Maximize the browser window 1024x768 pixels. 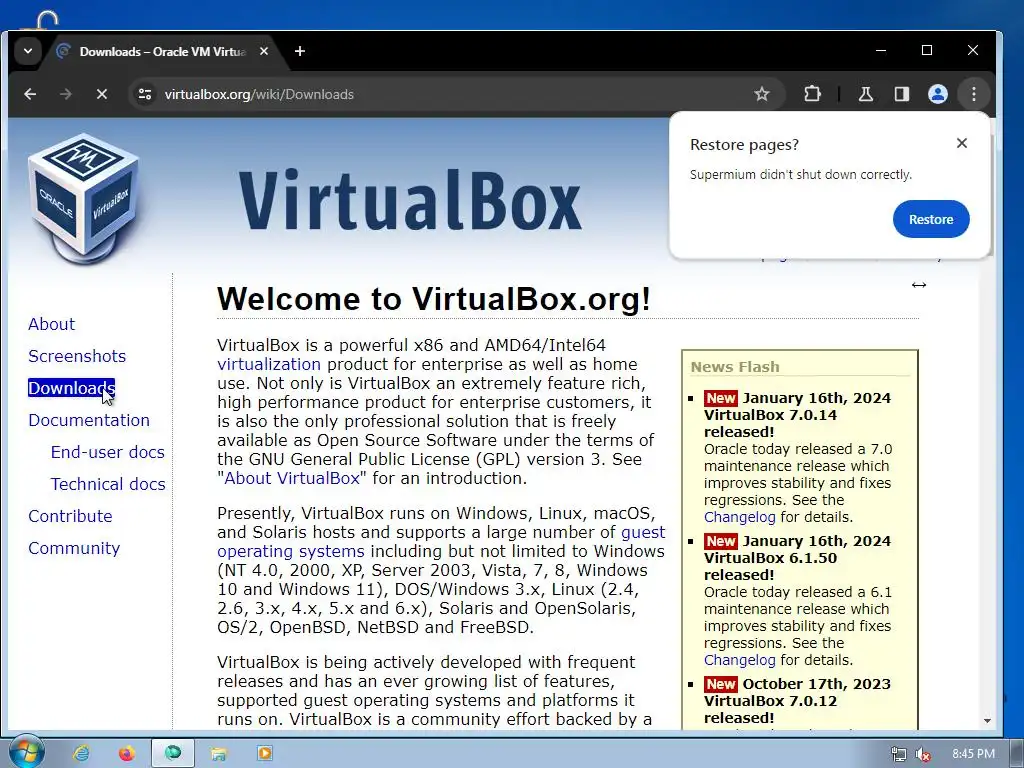point(927,50)
